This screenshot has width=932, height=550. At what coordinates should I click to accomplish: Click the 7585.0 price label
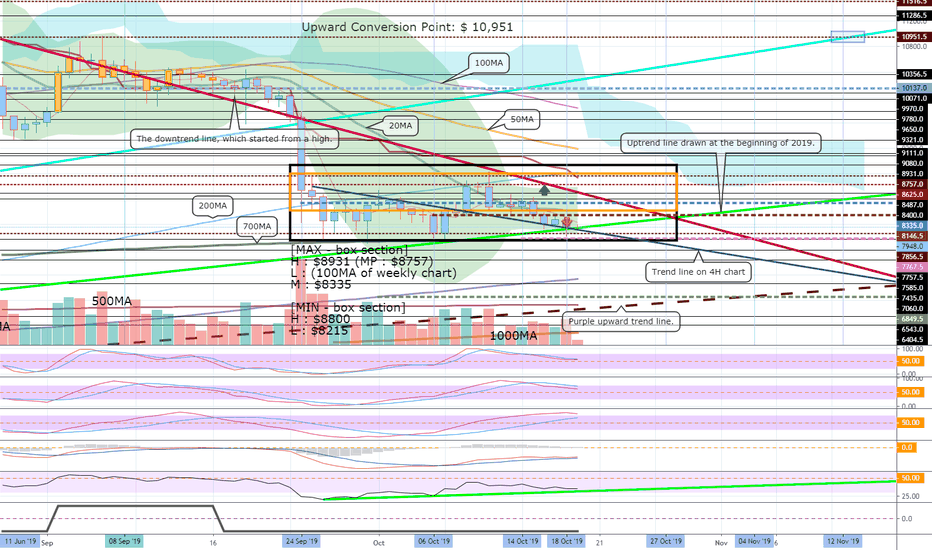coord(912,288)
